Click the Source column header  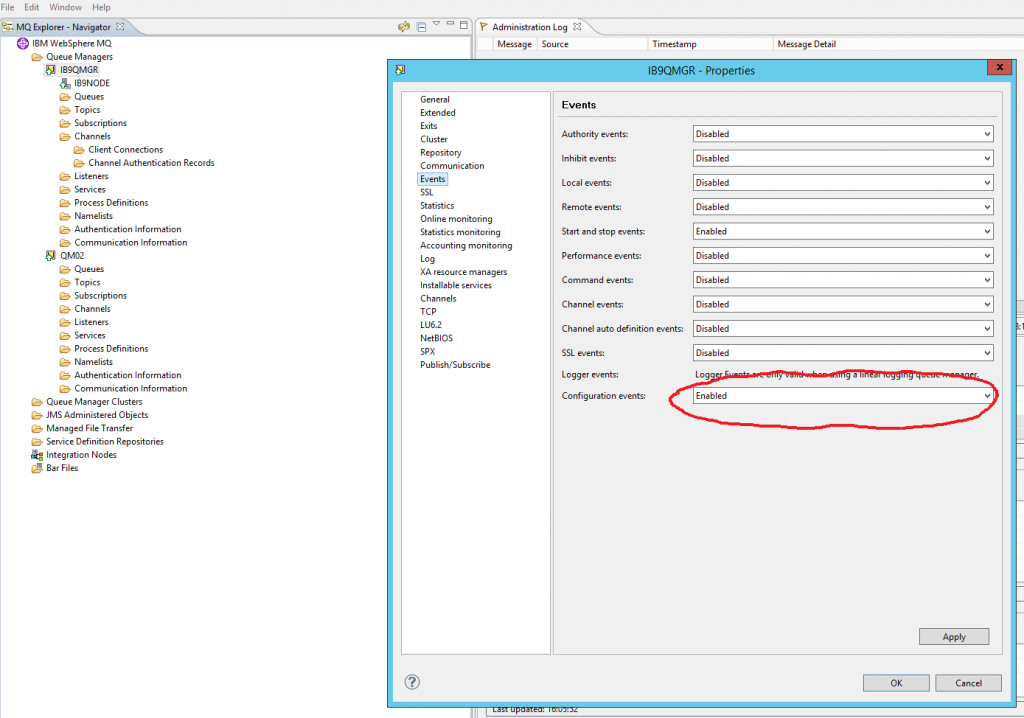(x=593, y=44)
